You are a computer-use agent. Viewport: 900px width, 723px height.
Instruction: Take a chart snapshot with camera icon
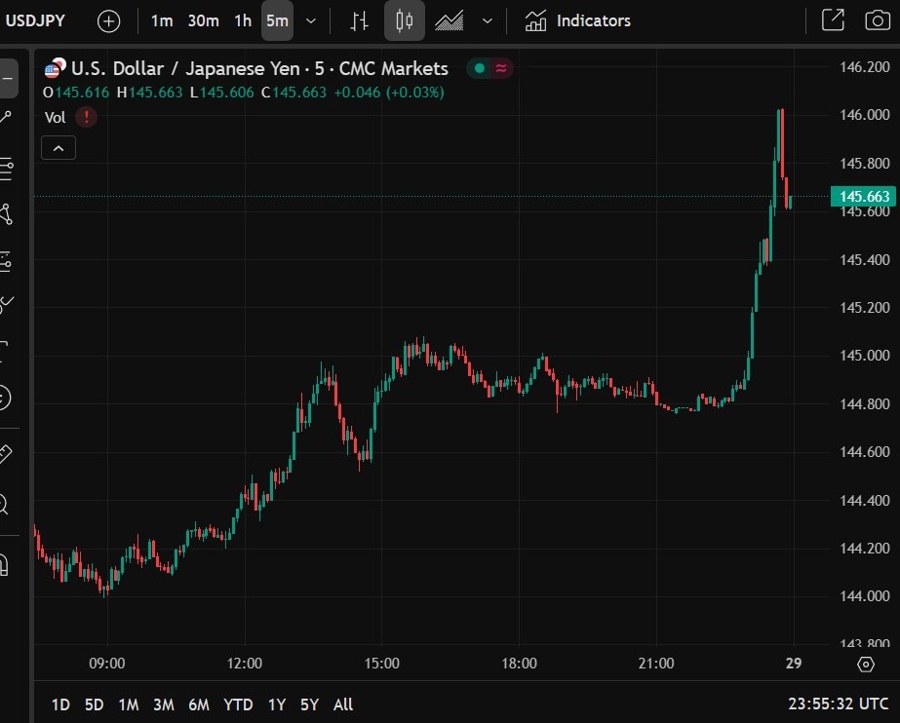coord(877,21)
